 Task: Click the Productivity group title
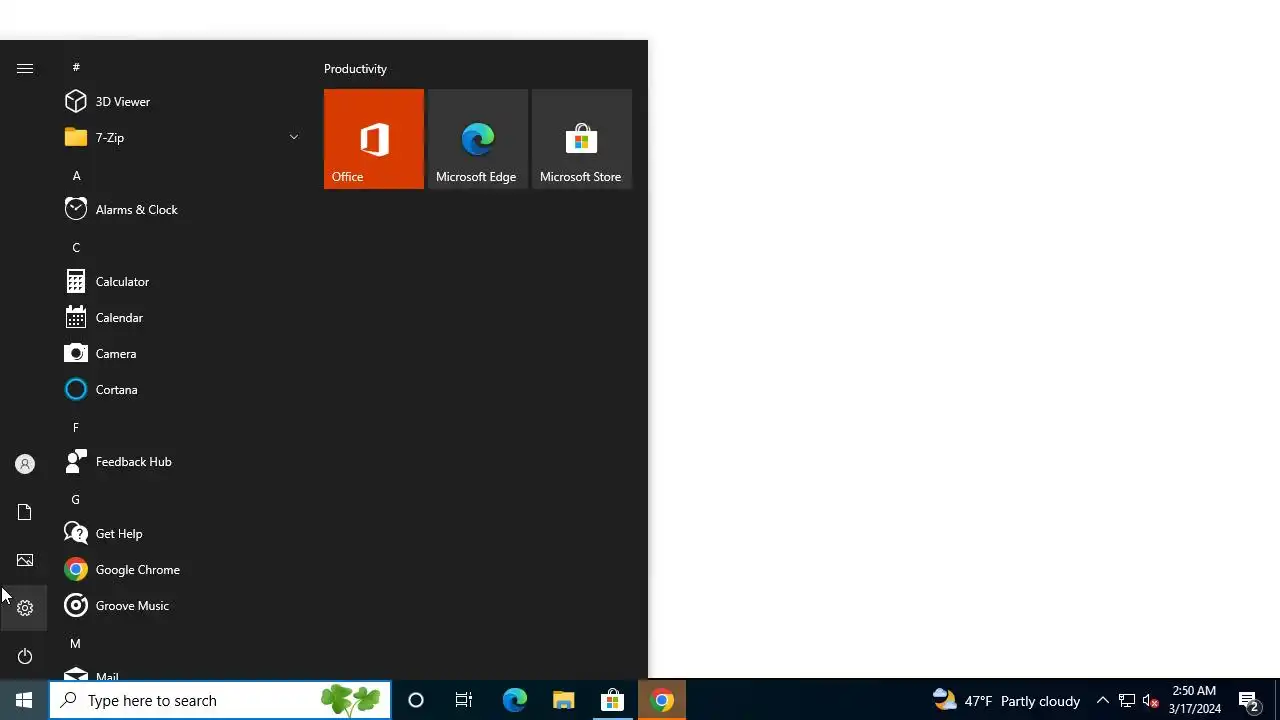pyautogui.click(x=355, y=69)
